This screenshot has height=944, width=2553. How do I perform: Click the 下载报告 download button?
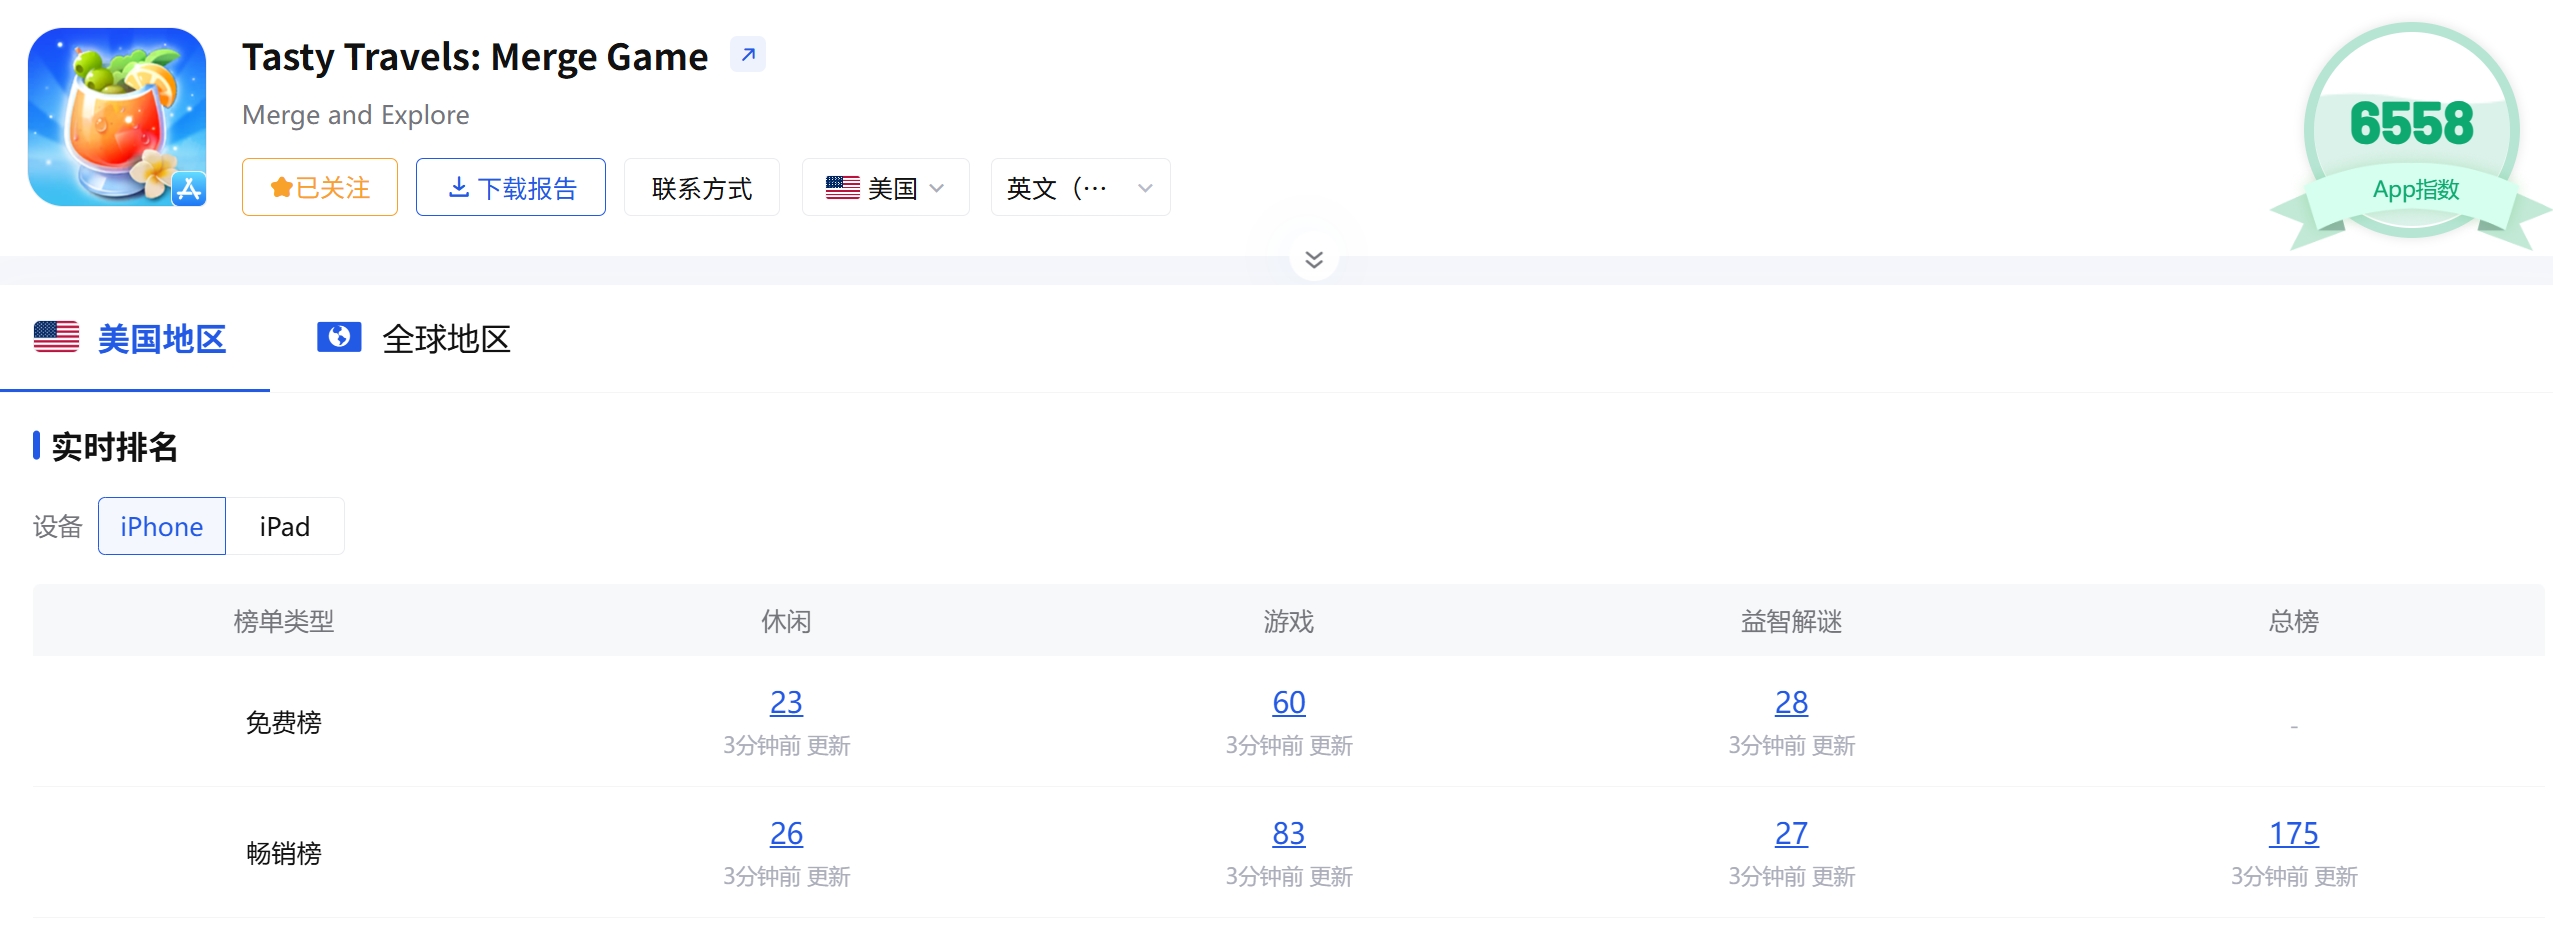pos(511,187)
